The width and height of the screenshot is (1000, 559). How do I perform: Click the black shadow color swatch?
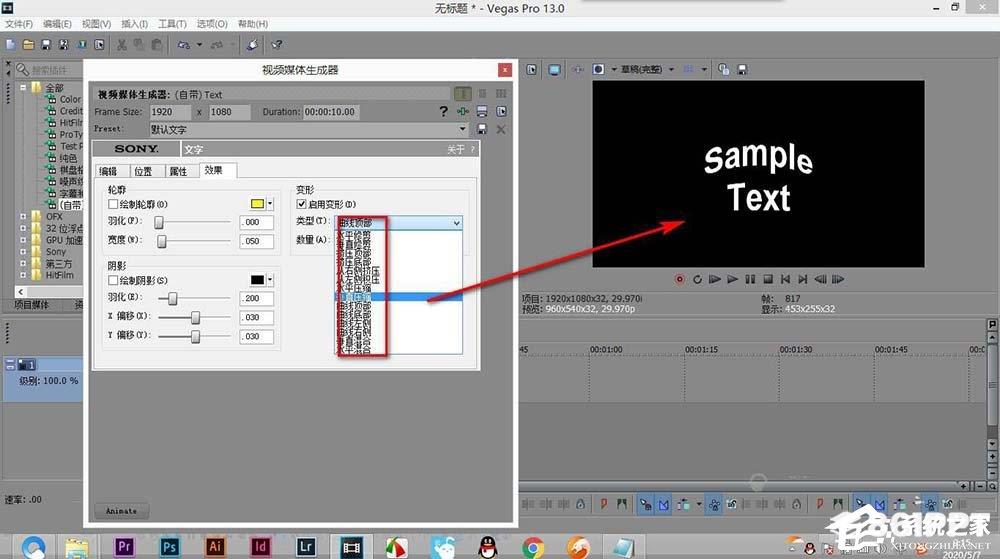[258, 280]
